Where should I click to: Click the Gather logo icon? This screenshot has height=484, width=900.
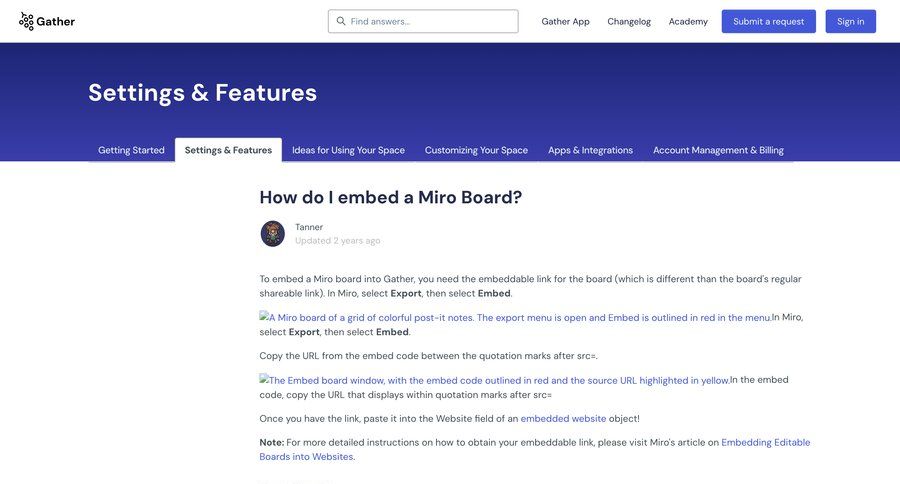(x=26, y=21)
